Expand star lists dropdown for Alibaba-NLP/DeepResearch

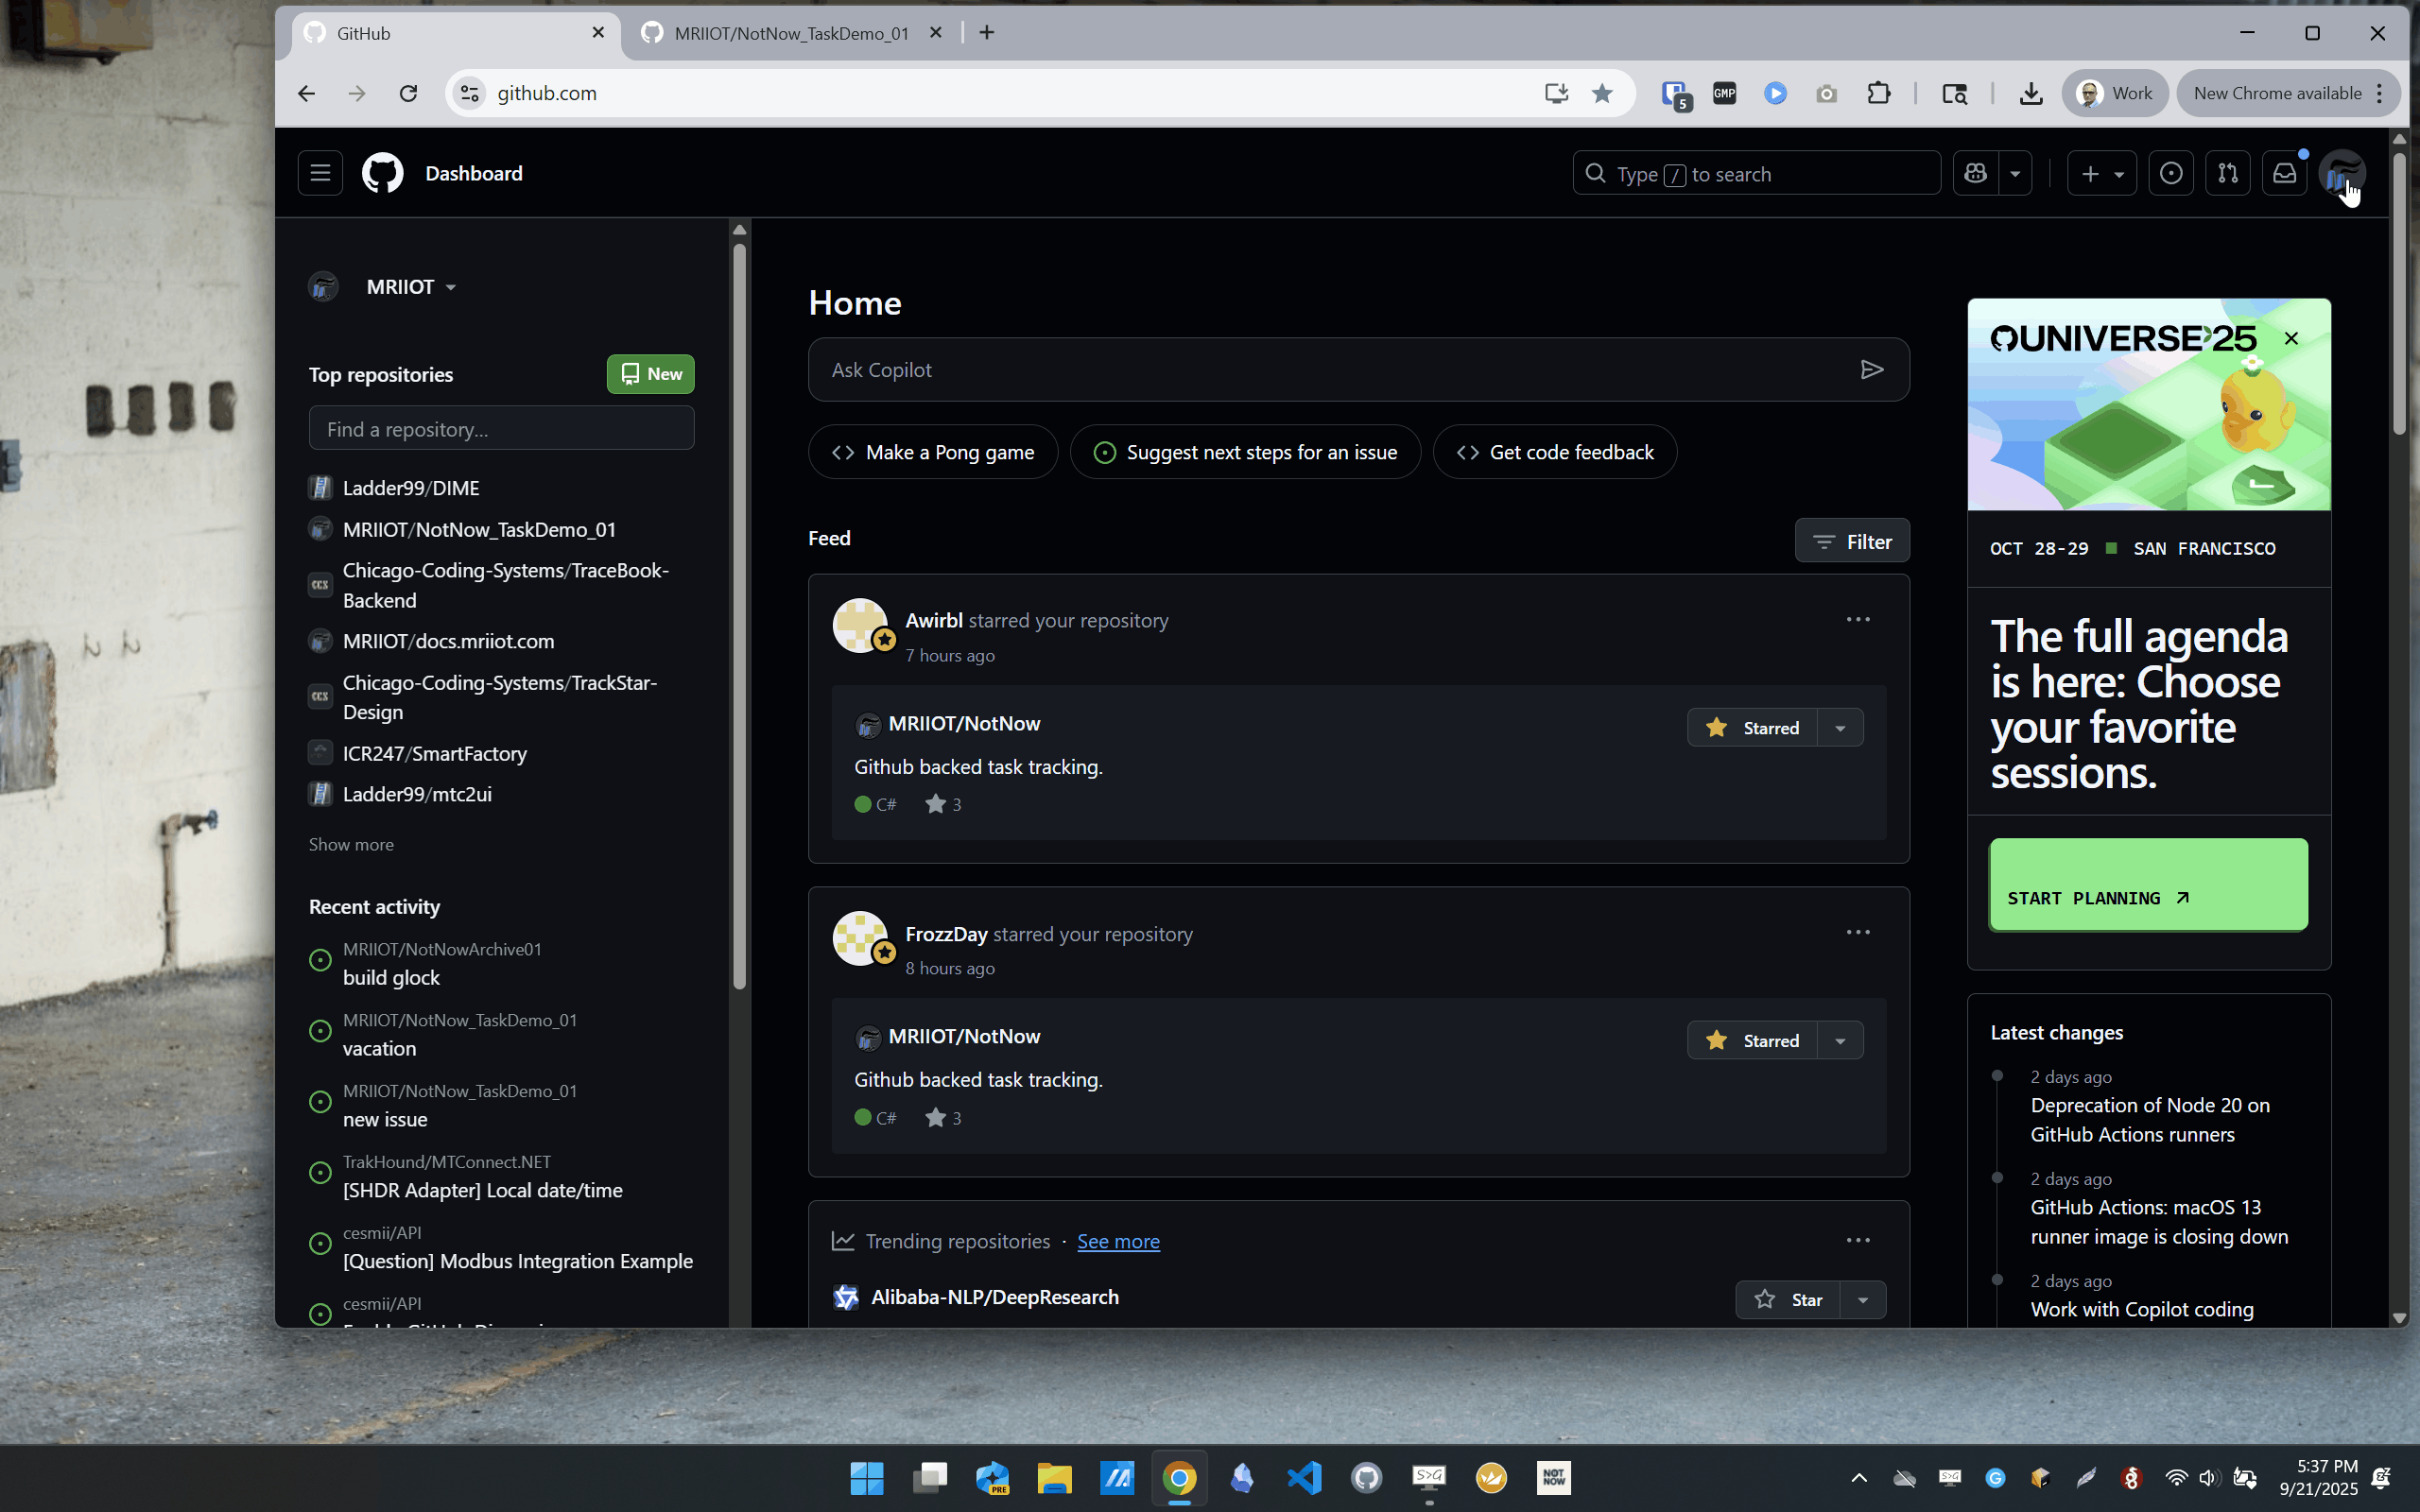tap(1863, 1300)
